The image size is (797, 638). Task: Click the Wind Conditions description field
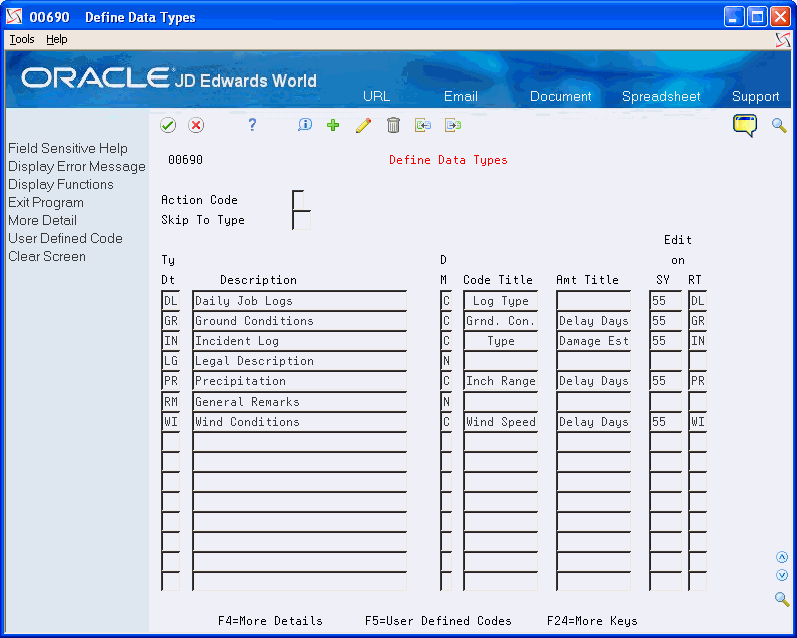click(299, 421)
